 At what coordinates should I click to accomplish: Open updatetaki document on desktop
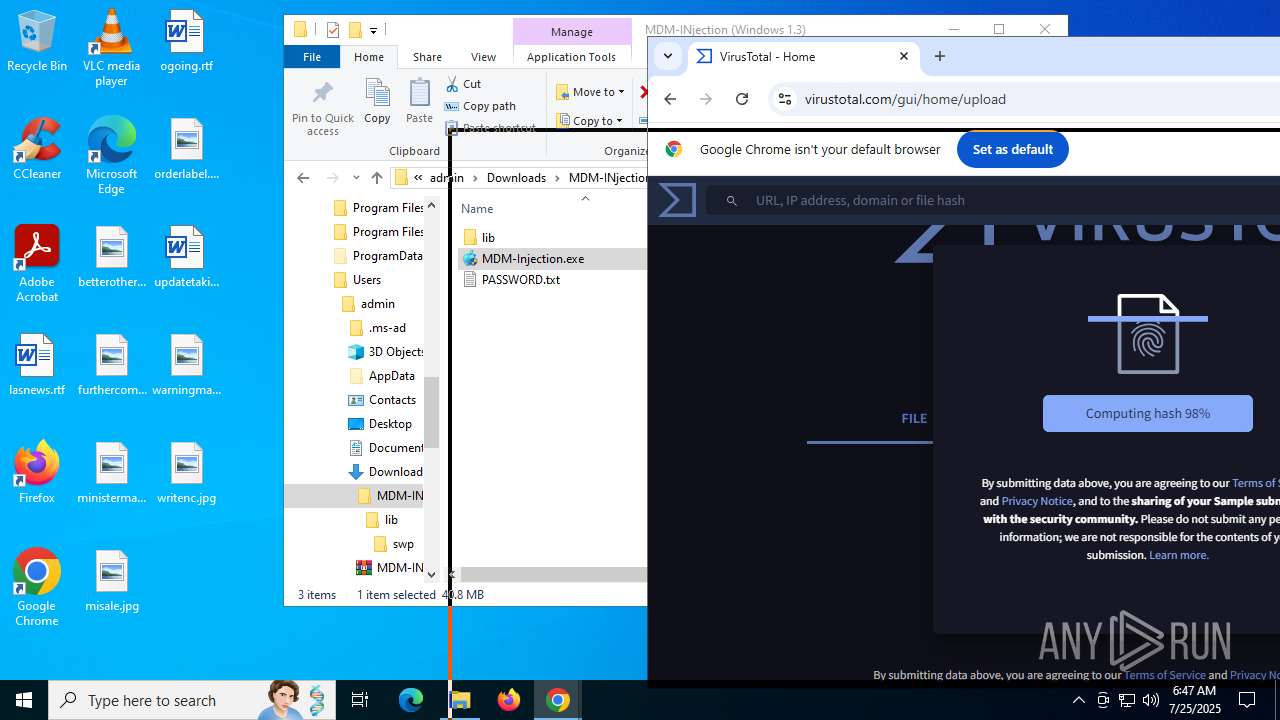[186, 258]
